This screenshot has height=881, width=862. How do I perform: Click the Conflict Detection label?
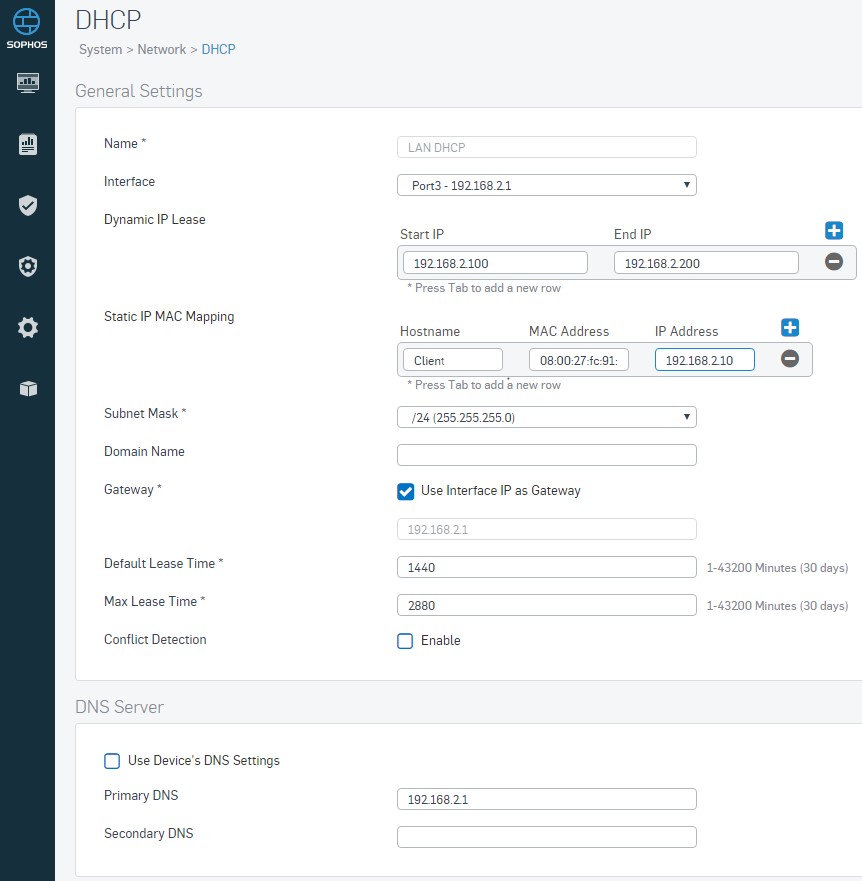(155, 639)
